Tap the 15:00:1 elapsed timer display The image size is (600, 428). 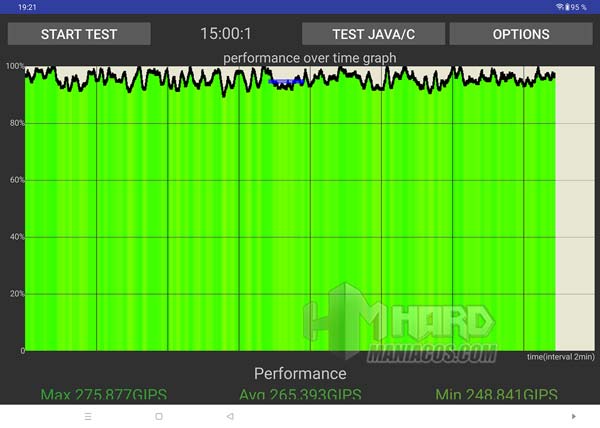click(226, 34)
